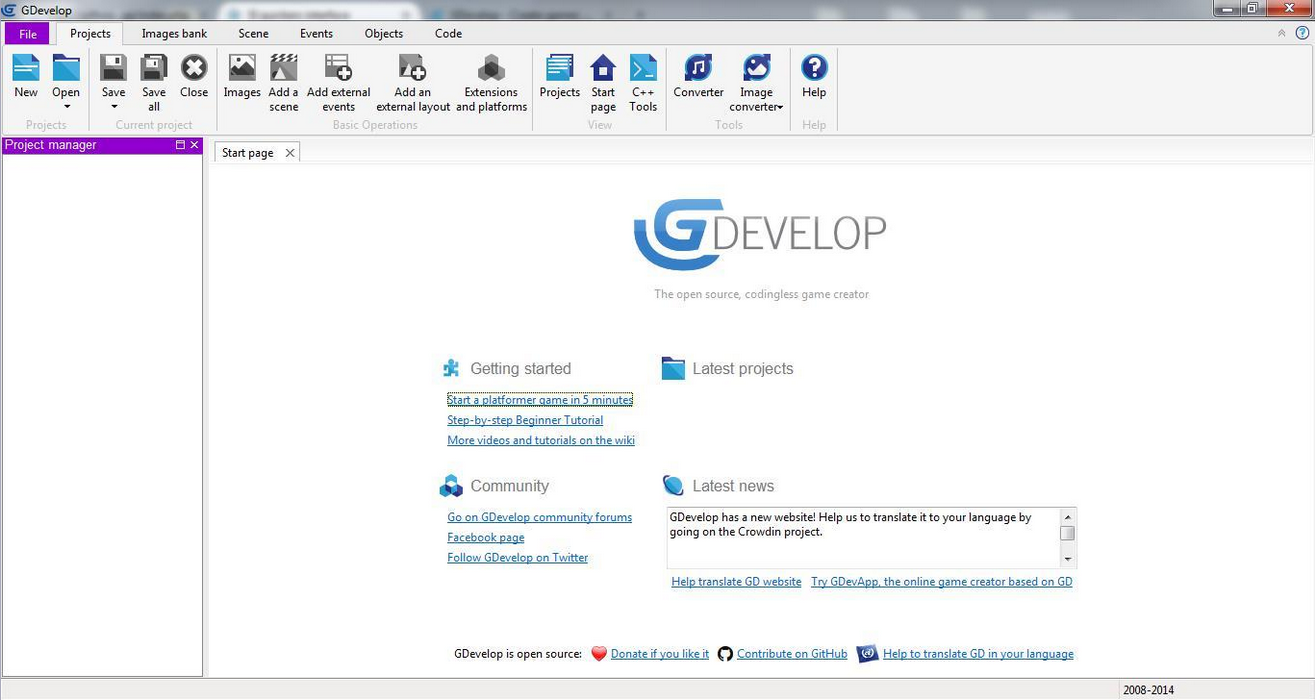
Task: Click the 'Tools' ribbon group label
Action: tap(729, 125)
